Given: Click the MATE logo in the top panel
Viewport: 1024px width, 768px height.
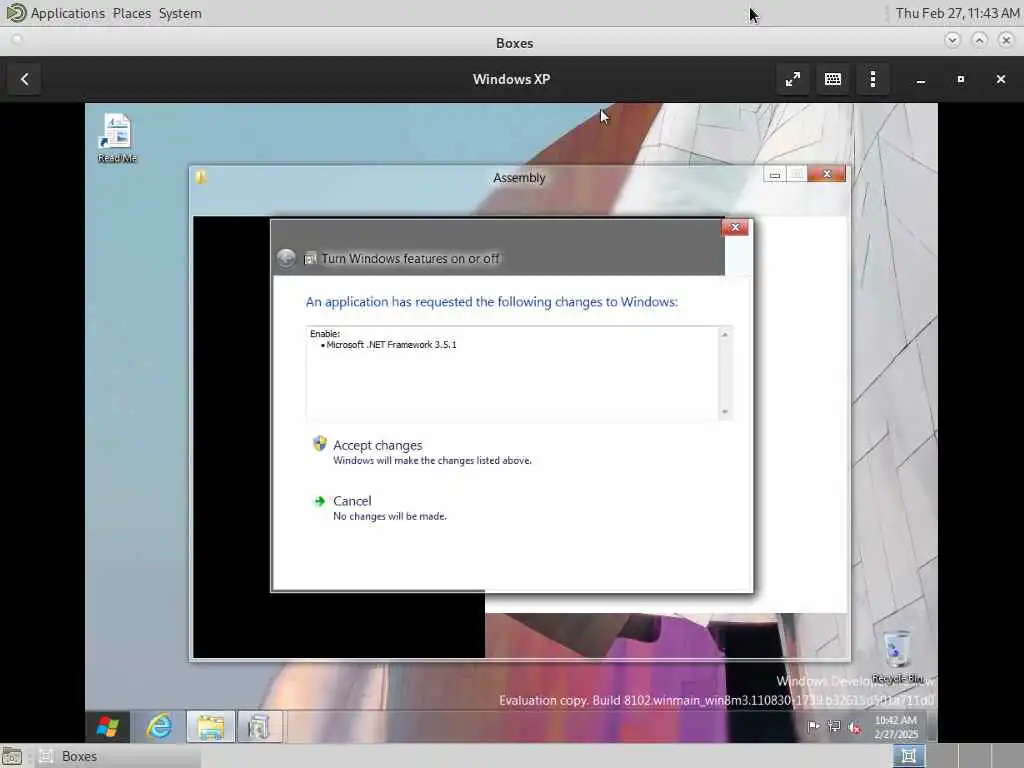Looking at the screenshot, I should (15, 13).
